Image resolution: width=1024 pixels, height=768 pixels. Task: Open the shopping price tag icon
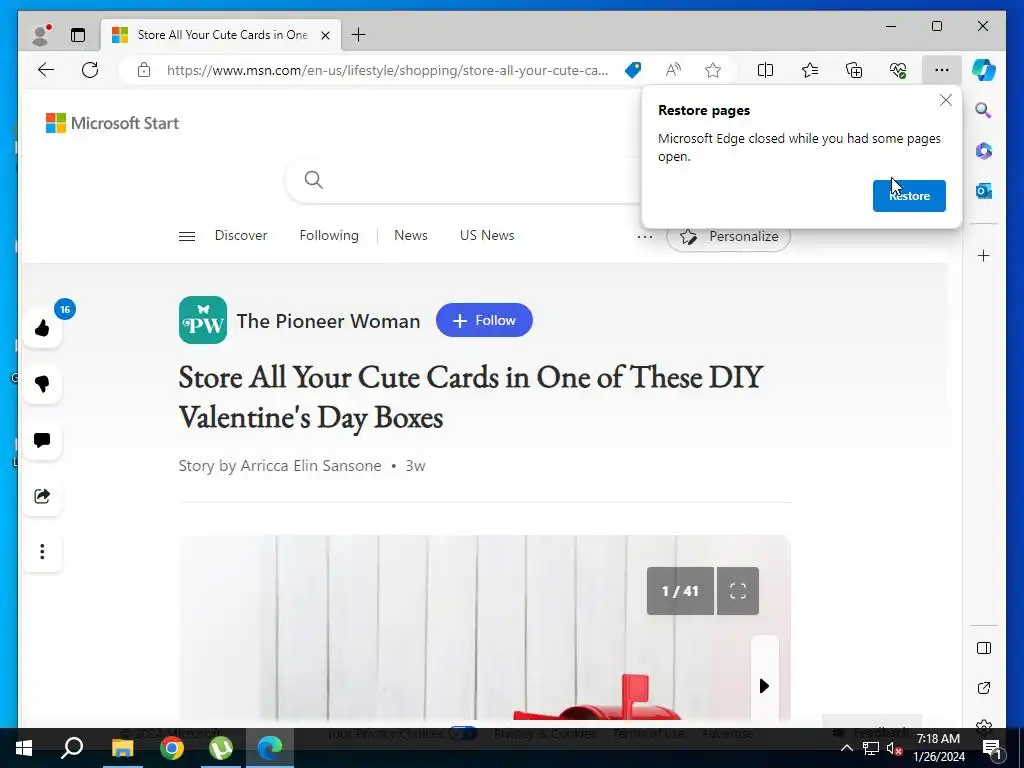[x=633, y=70]
